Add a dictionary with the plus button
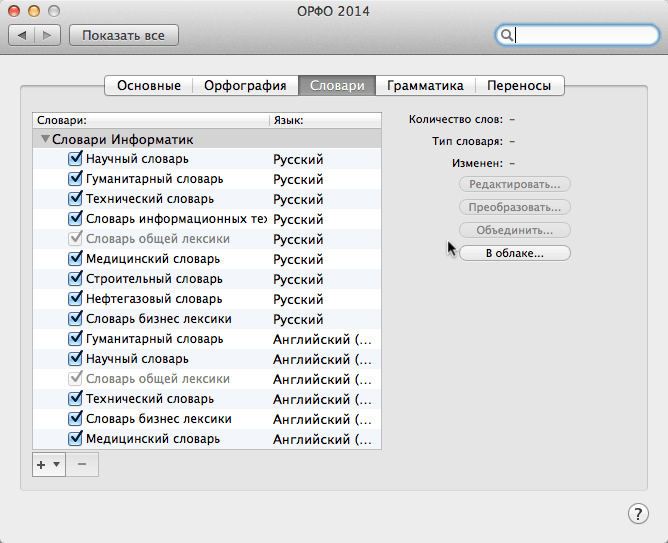This screenshot has width=668, height=543. pos(41,465)
